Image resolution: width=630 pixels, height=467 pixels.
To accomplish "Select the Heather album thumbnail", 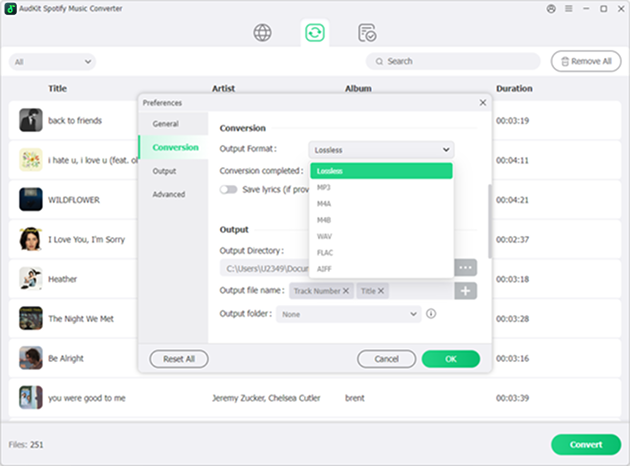I will (31, 279).
